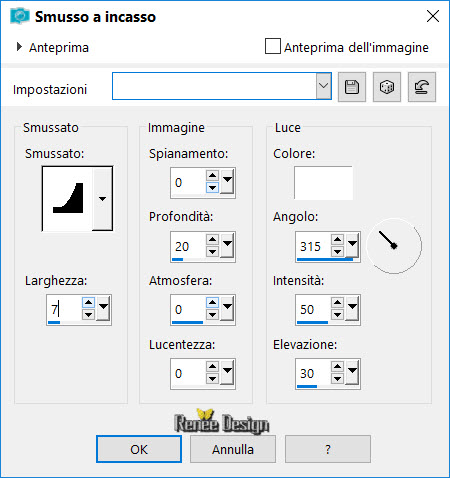
Task: Click into the Atmosfera value field
Action: [x=188, y=310]
